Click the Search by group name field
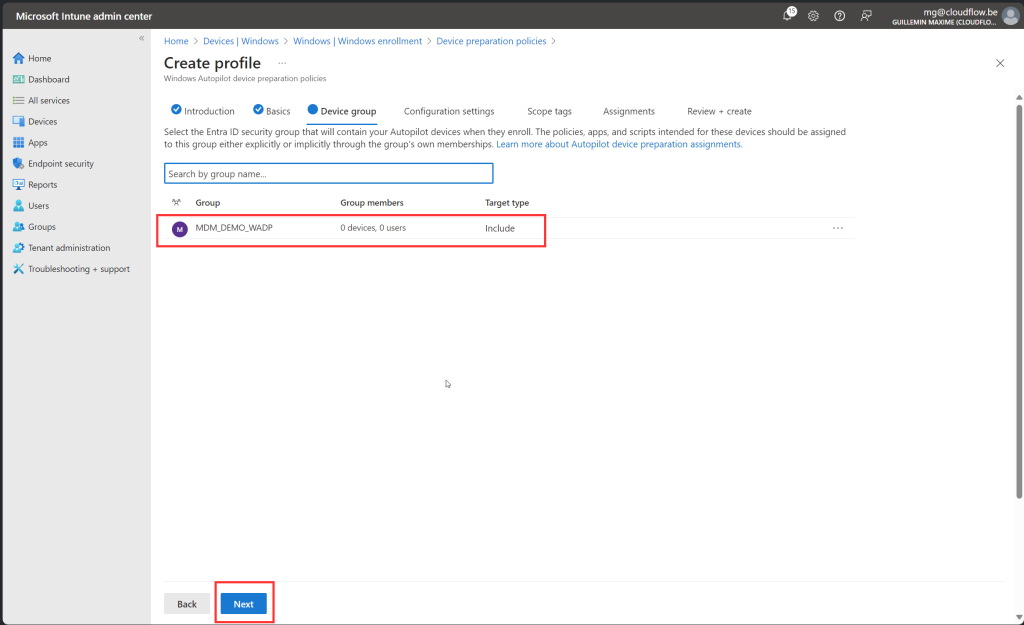Image resolution: width=1024 pixels, height=625 pixels. [x=328, y=173]
